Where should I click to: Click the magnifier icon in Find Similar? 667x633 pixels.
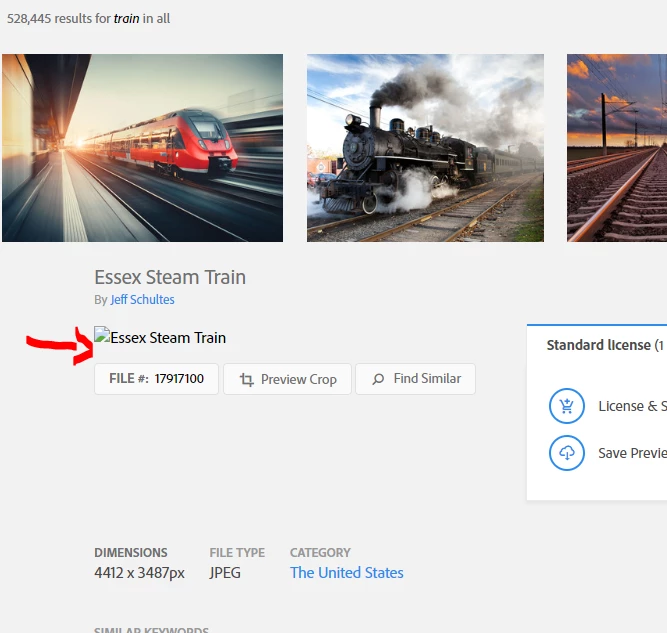[378, 379]
